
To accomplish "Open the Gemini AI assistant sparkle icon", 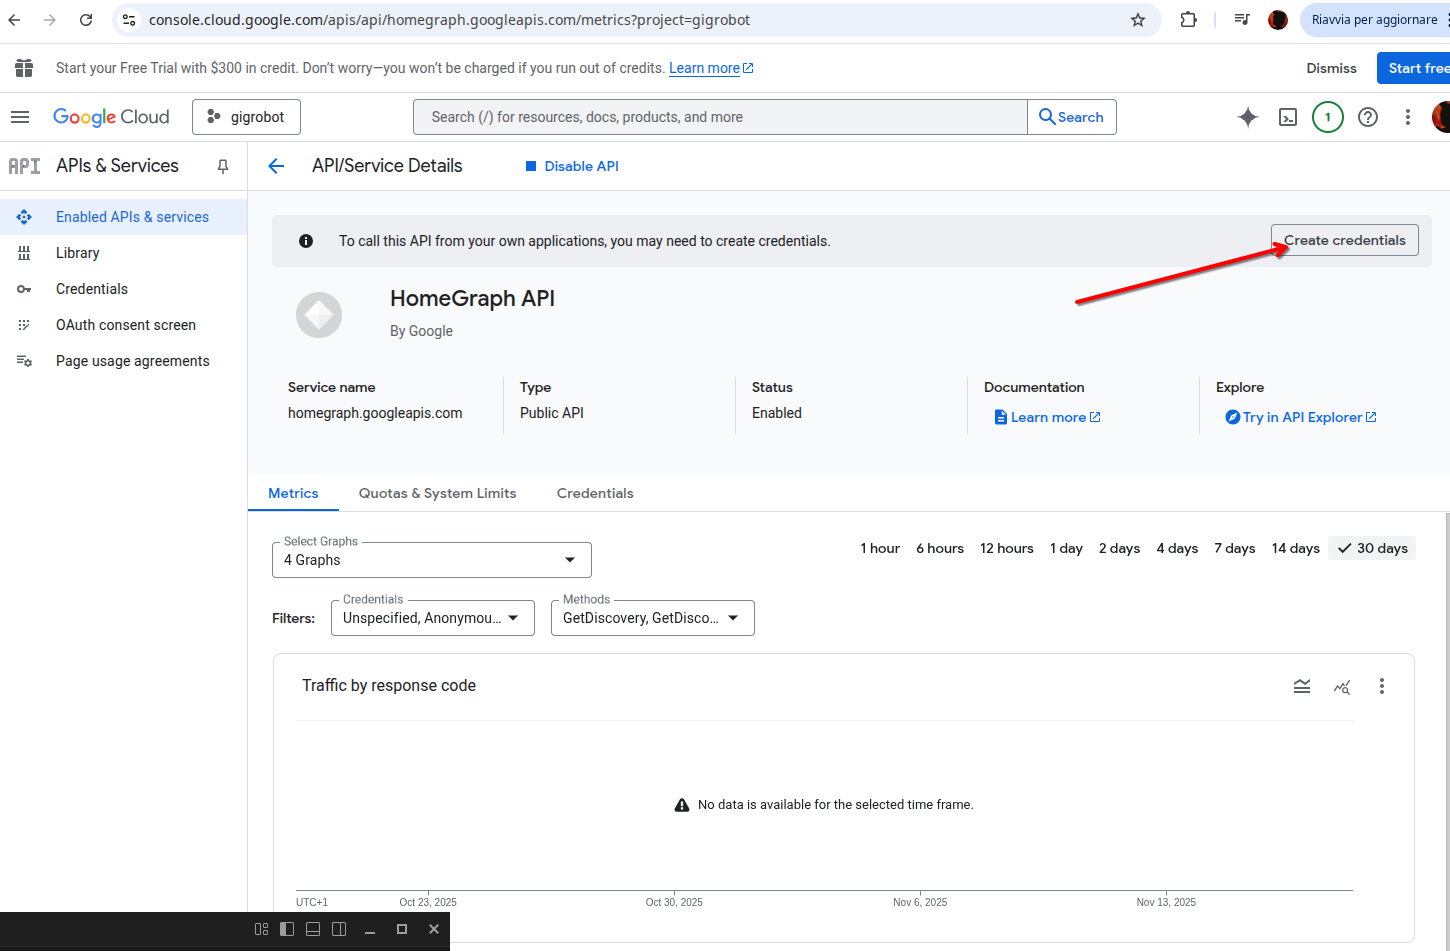I will point(1247,117).
